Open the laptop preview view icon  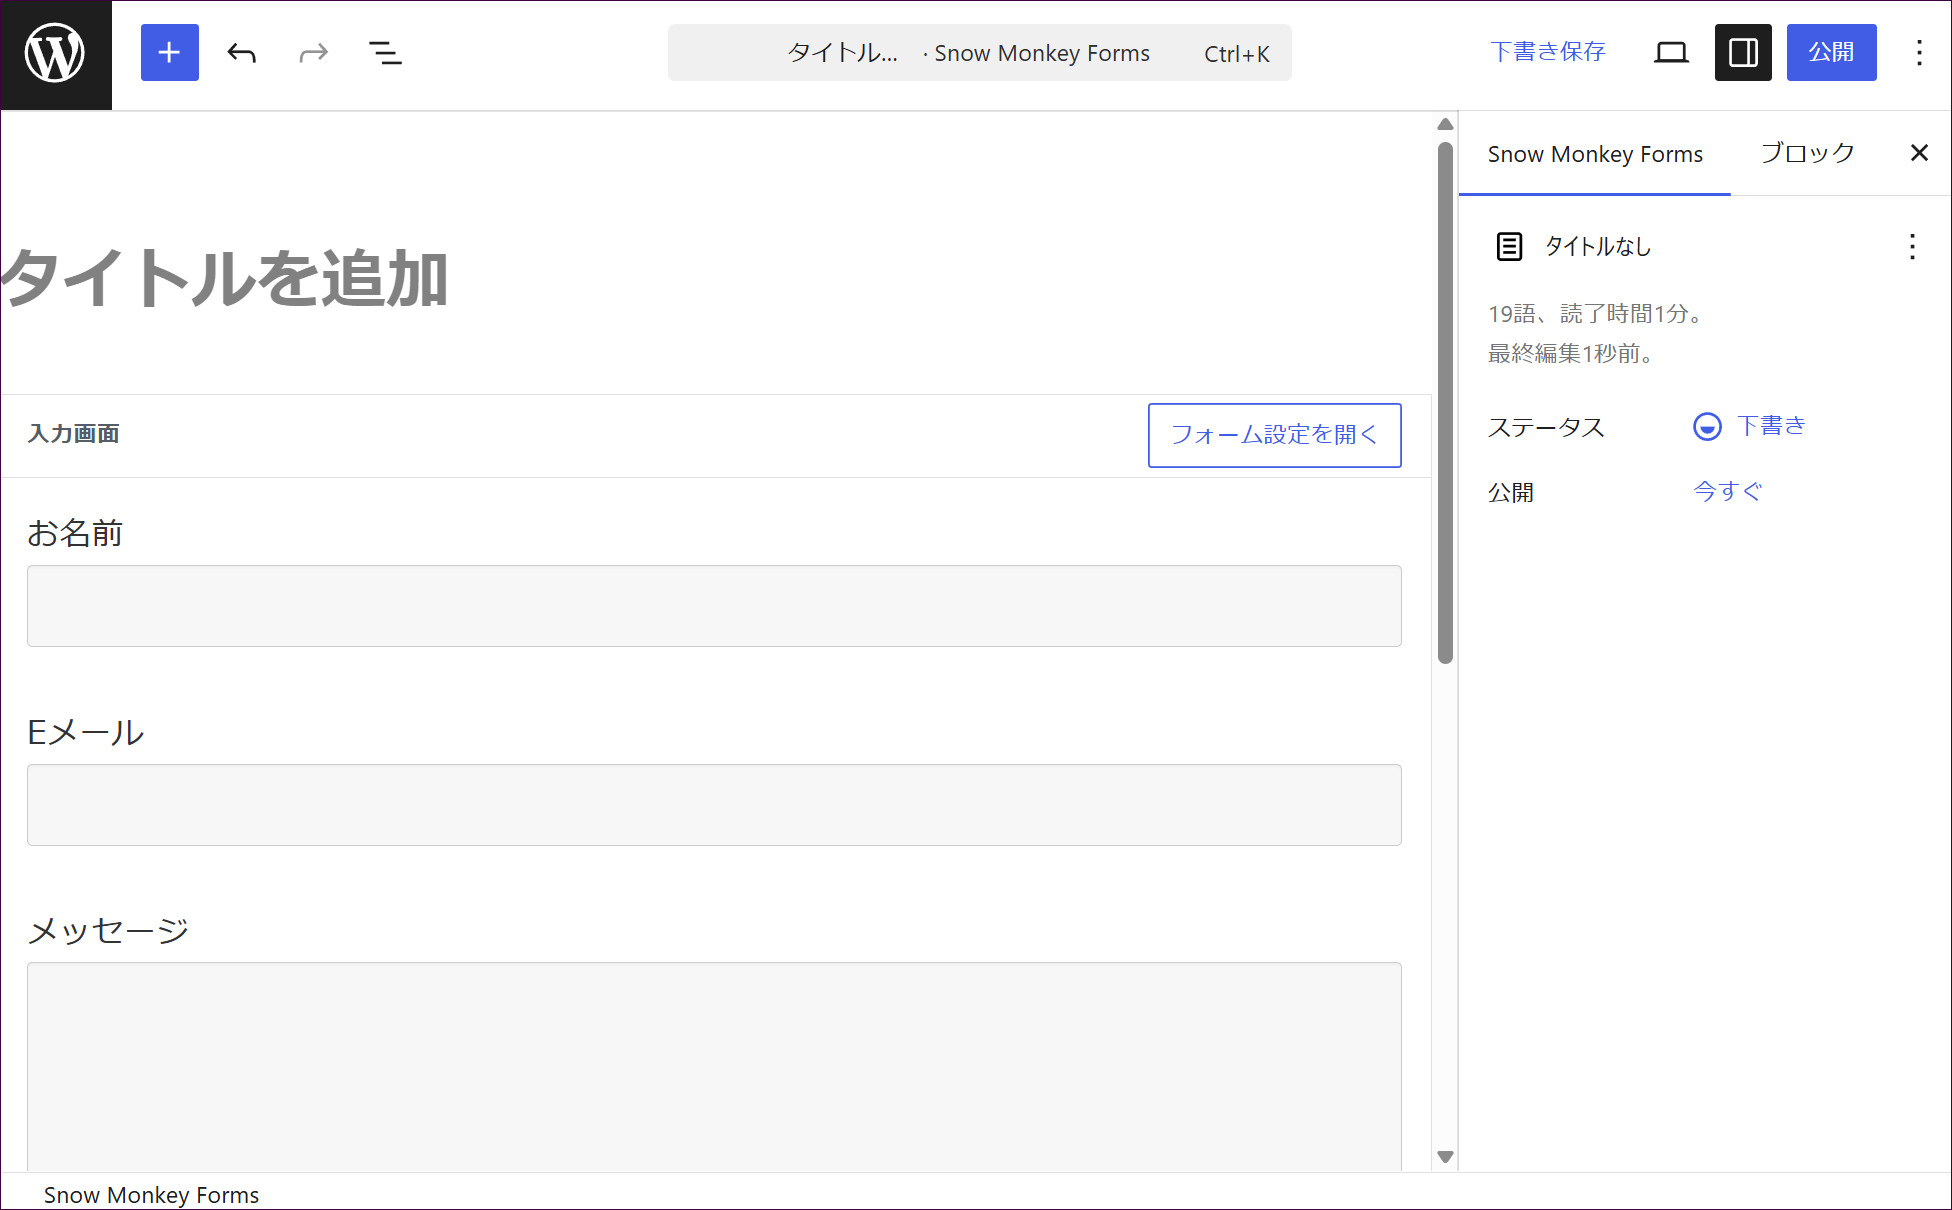(x=1671, y=53)
